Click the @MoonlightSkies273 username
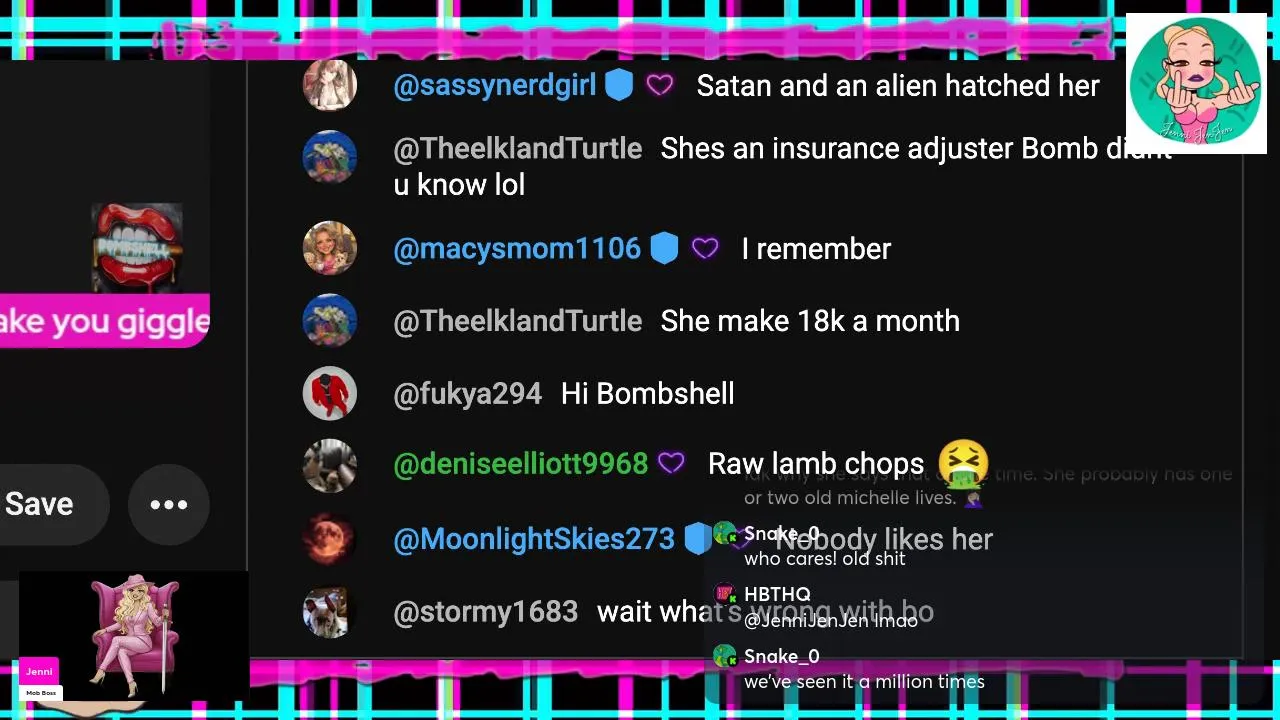 click(534, 539)
